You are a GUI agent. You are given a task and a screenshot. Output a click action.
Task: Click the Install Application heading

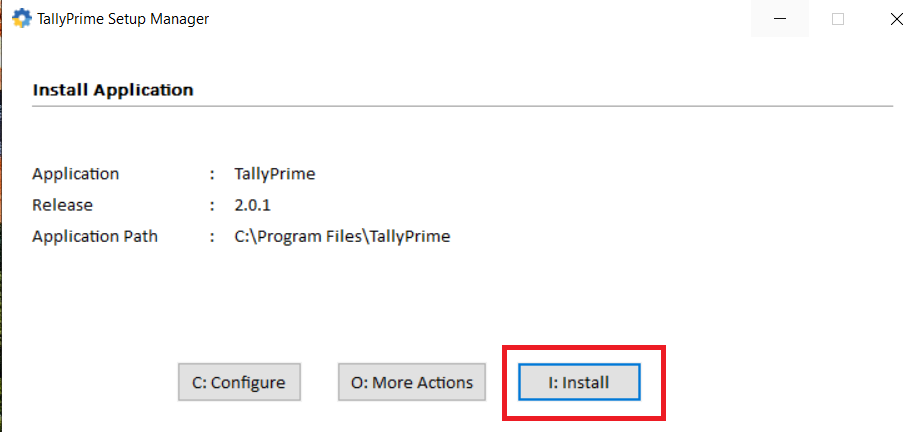(x=113, y=89)
